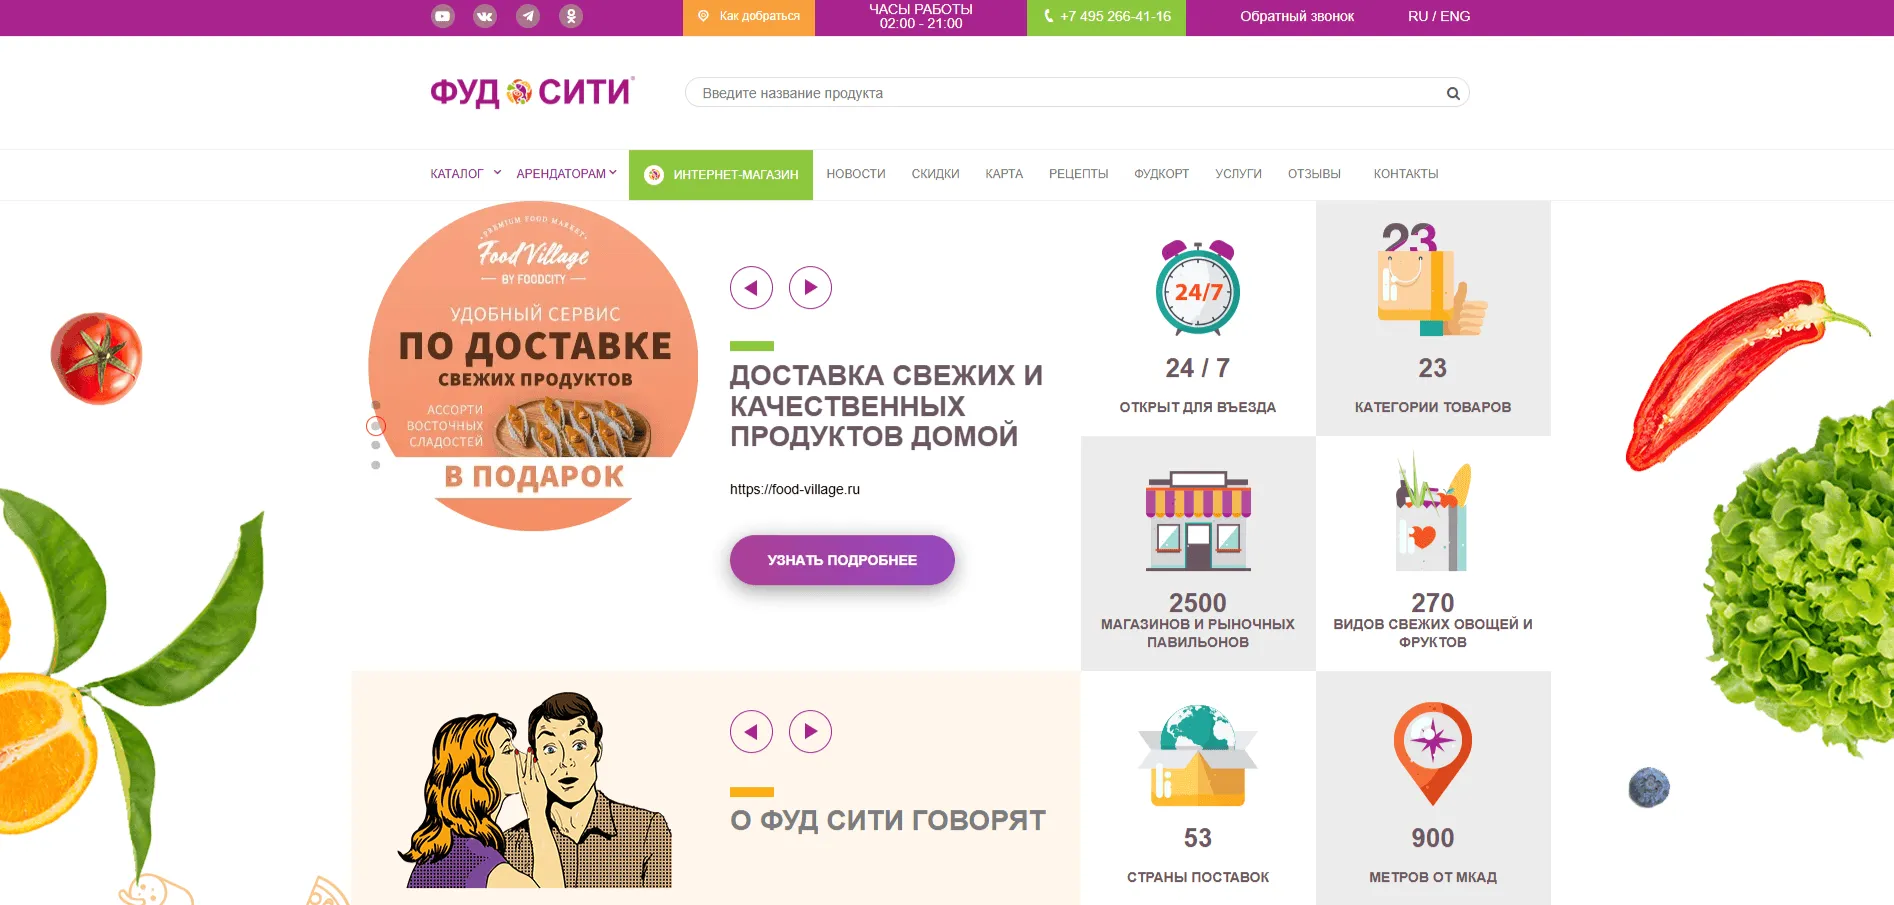Open the VK social icon
The width and height of the screenshot is (1894, 905).
(485, 16)
